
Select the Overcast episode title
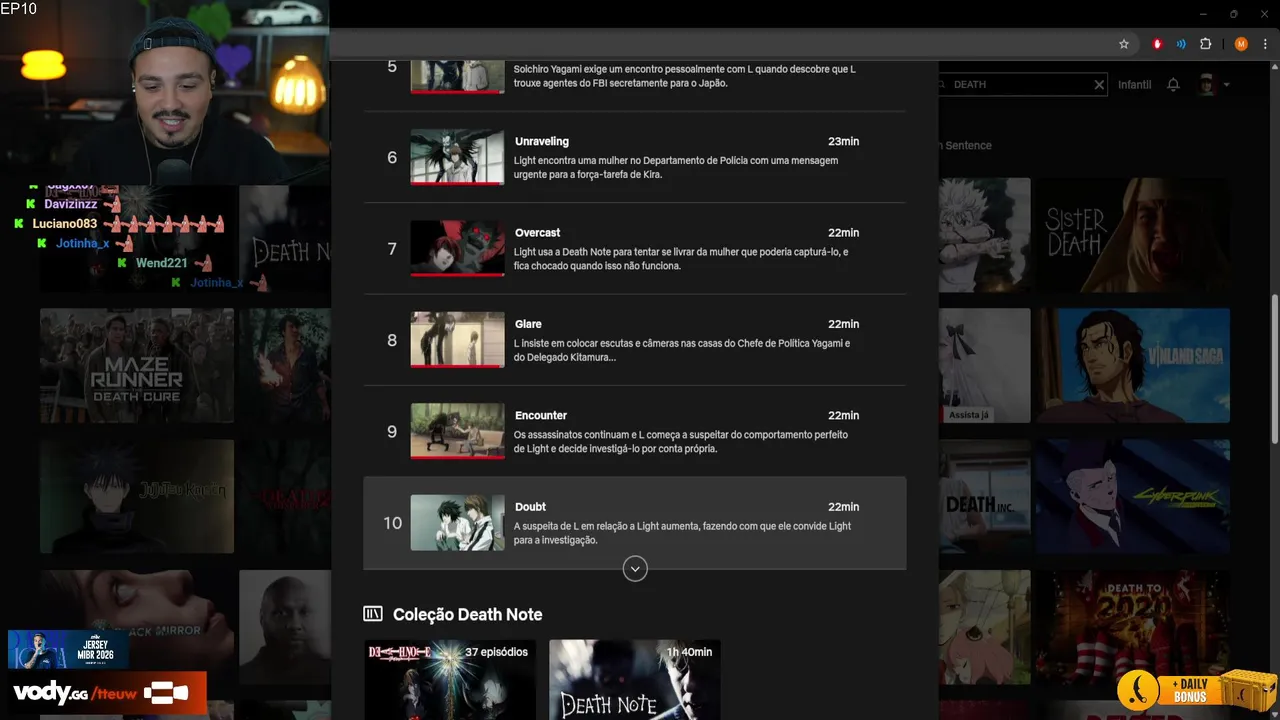(538, 233)
